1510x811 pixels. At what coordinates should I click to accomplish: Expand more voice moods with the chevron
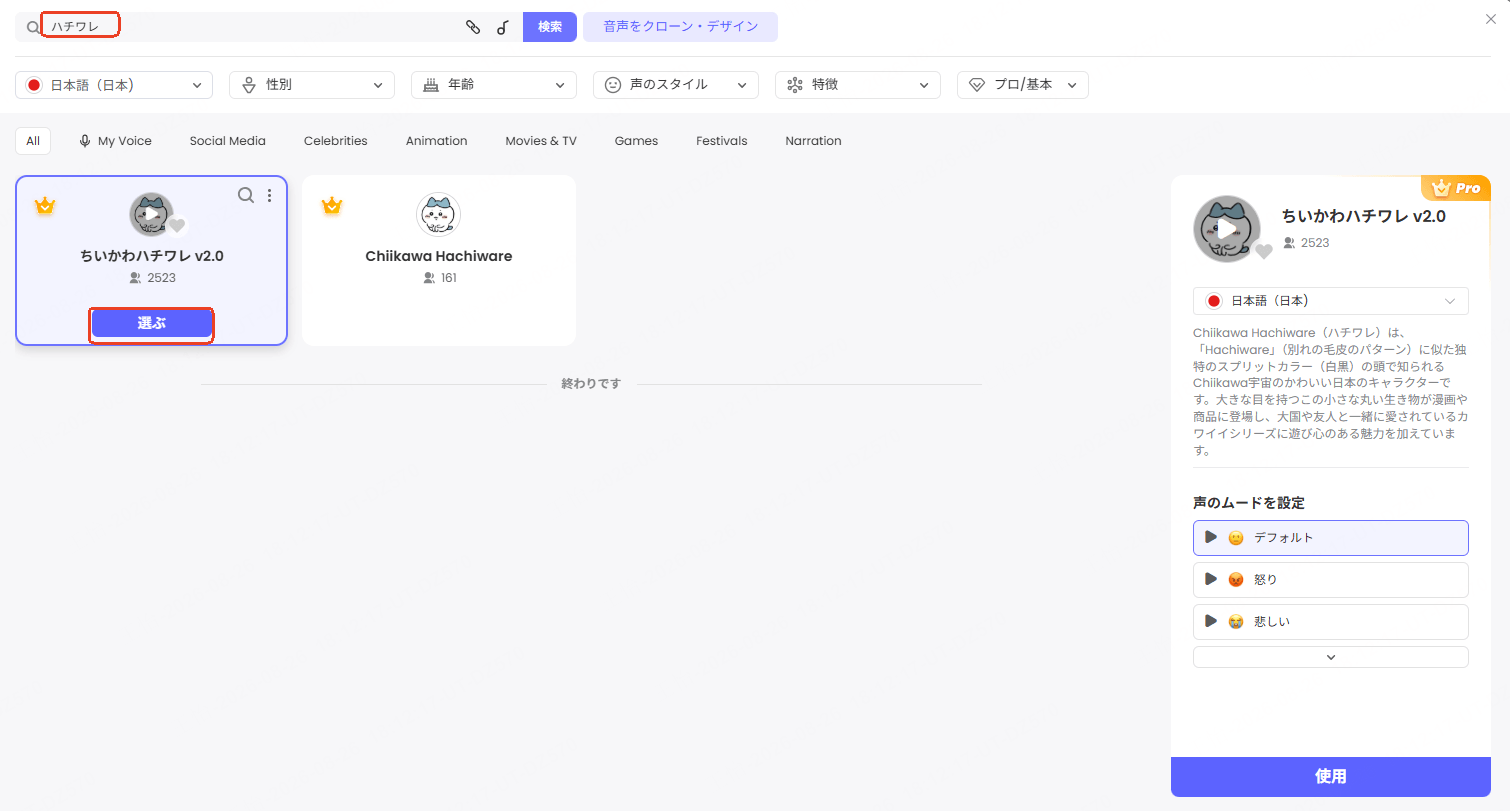(x=1331, y=657)
